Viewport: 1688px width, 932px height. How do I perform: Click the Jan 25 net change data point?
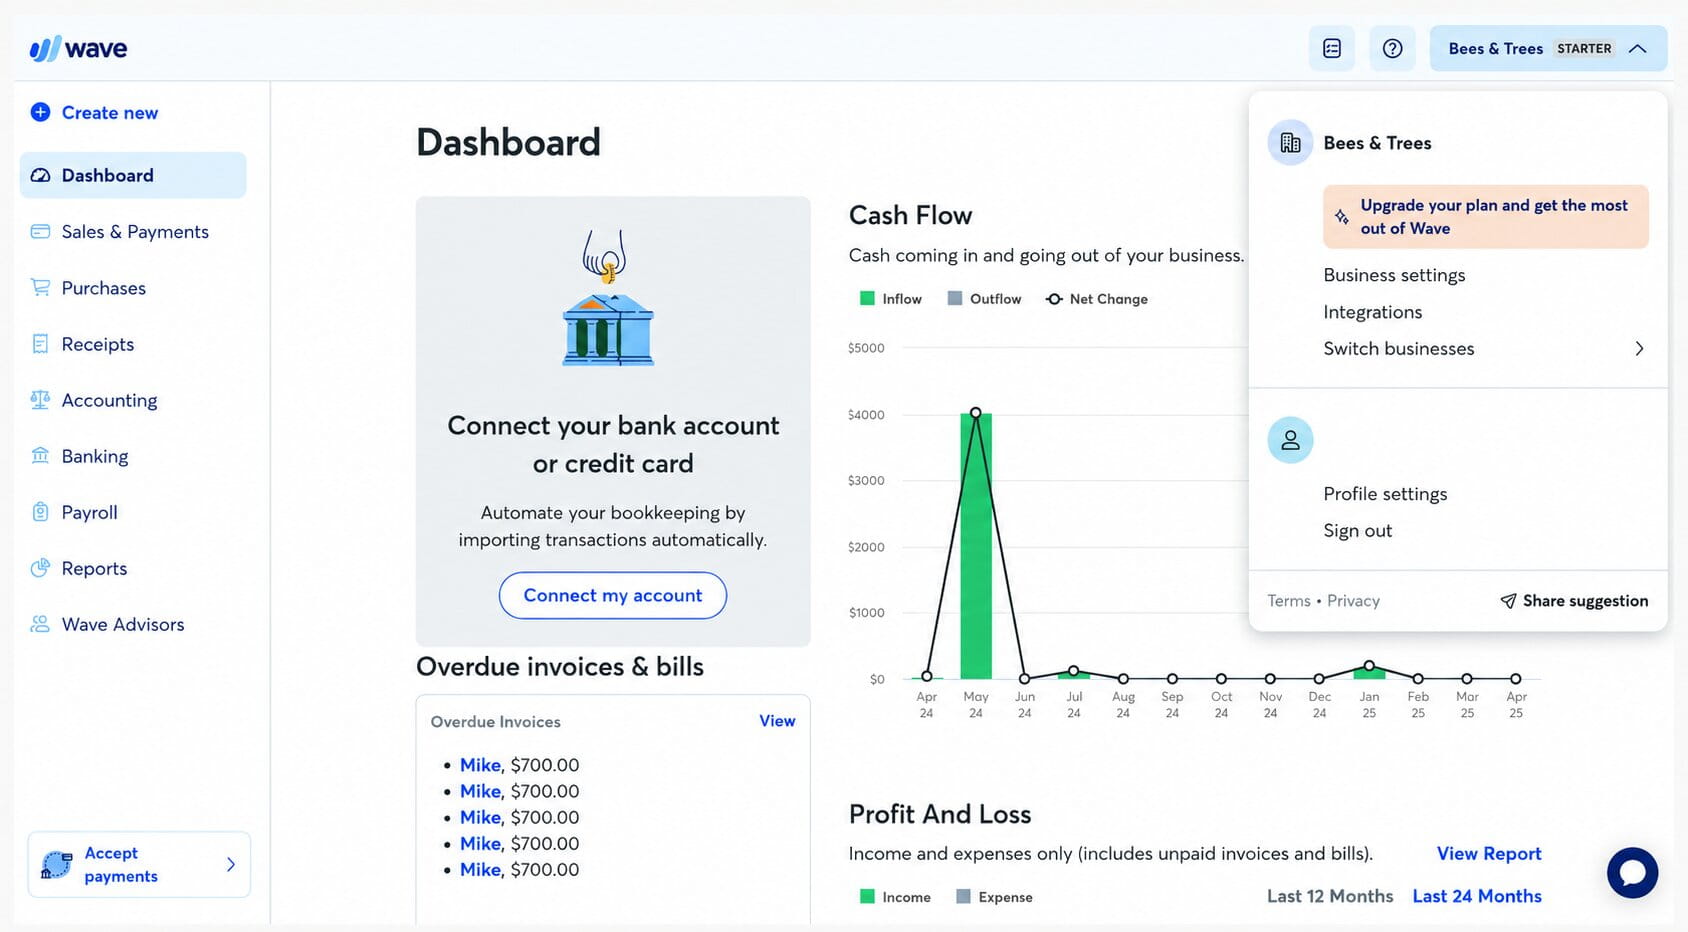(1369, 665)
